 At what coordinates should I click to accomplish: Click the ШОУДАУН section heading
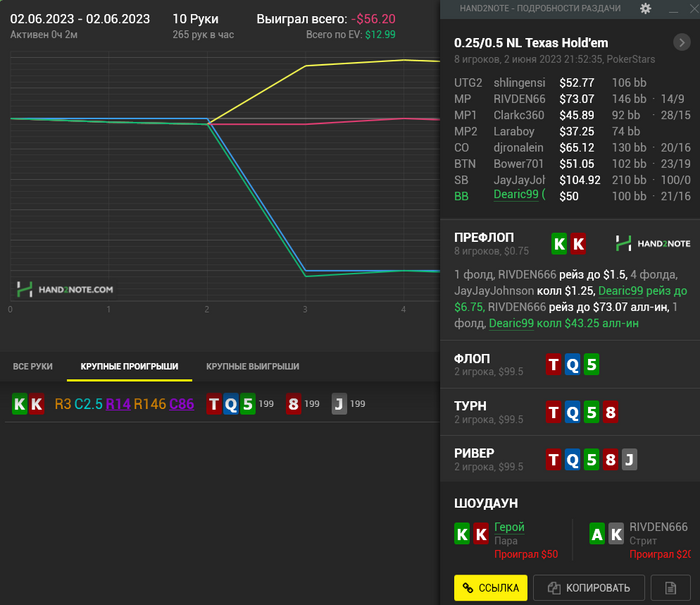coord(486,504)
